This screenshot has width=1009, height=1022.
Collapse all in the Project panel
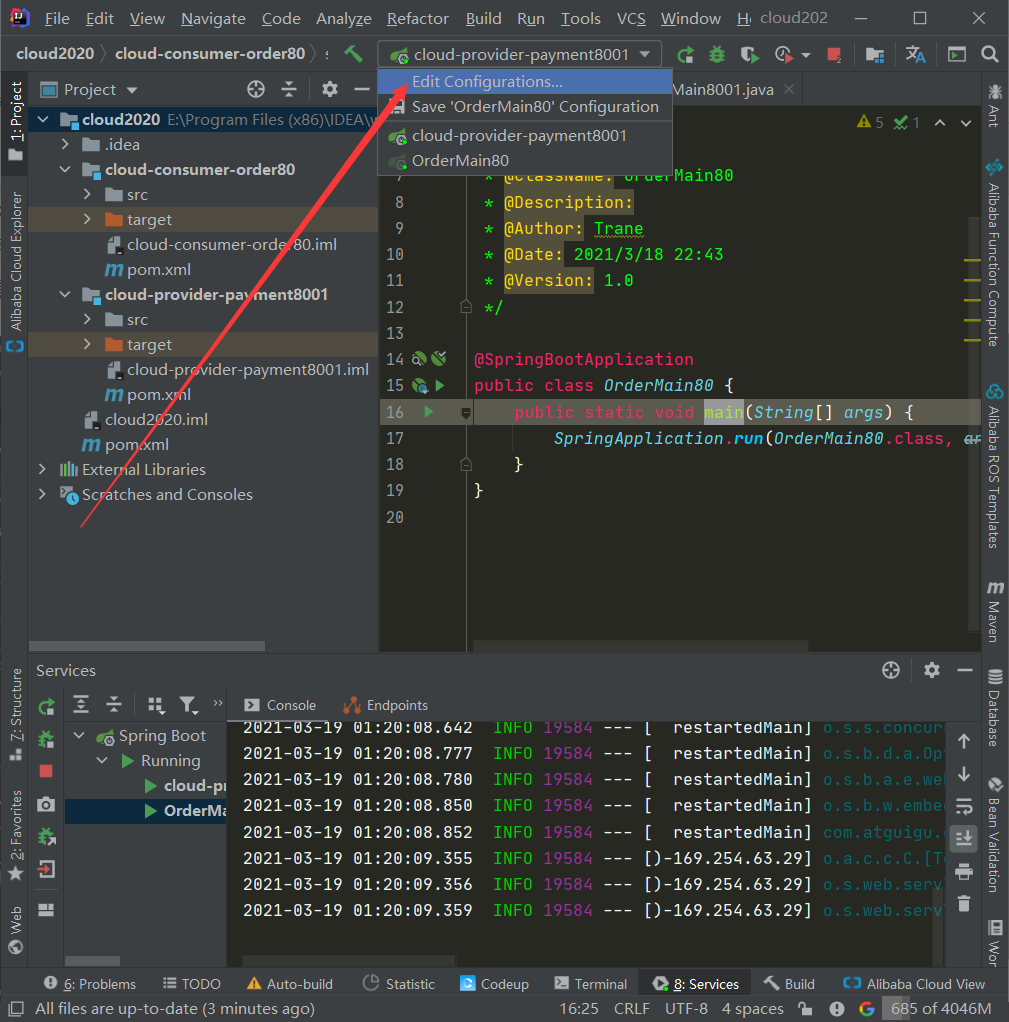click(289, 89)
